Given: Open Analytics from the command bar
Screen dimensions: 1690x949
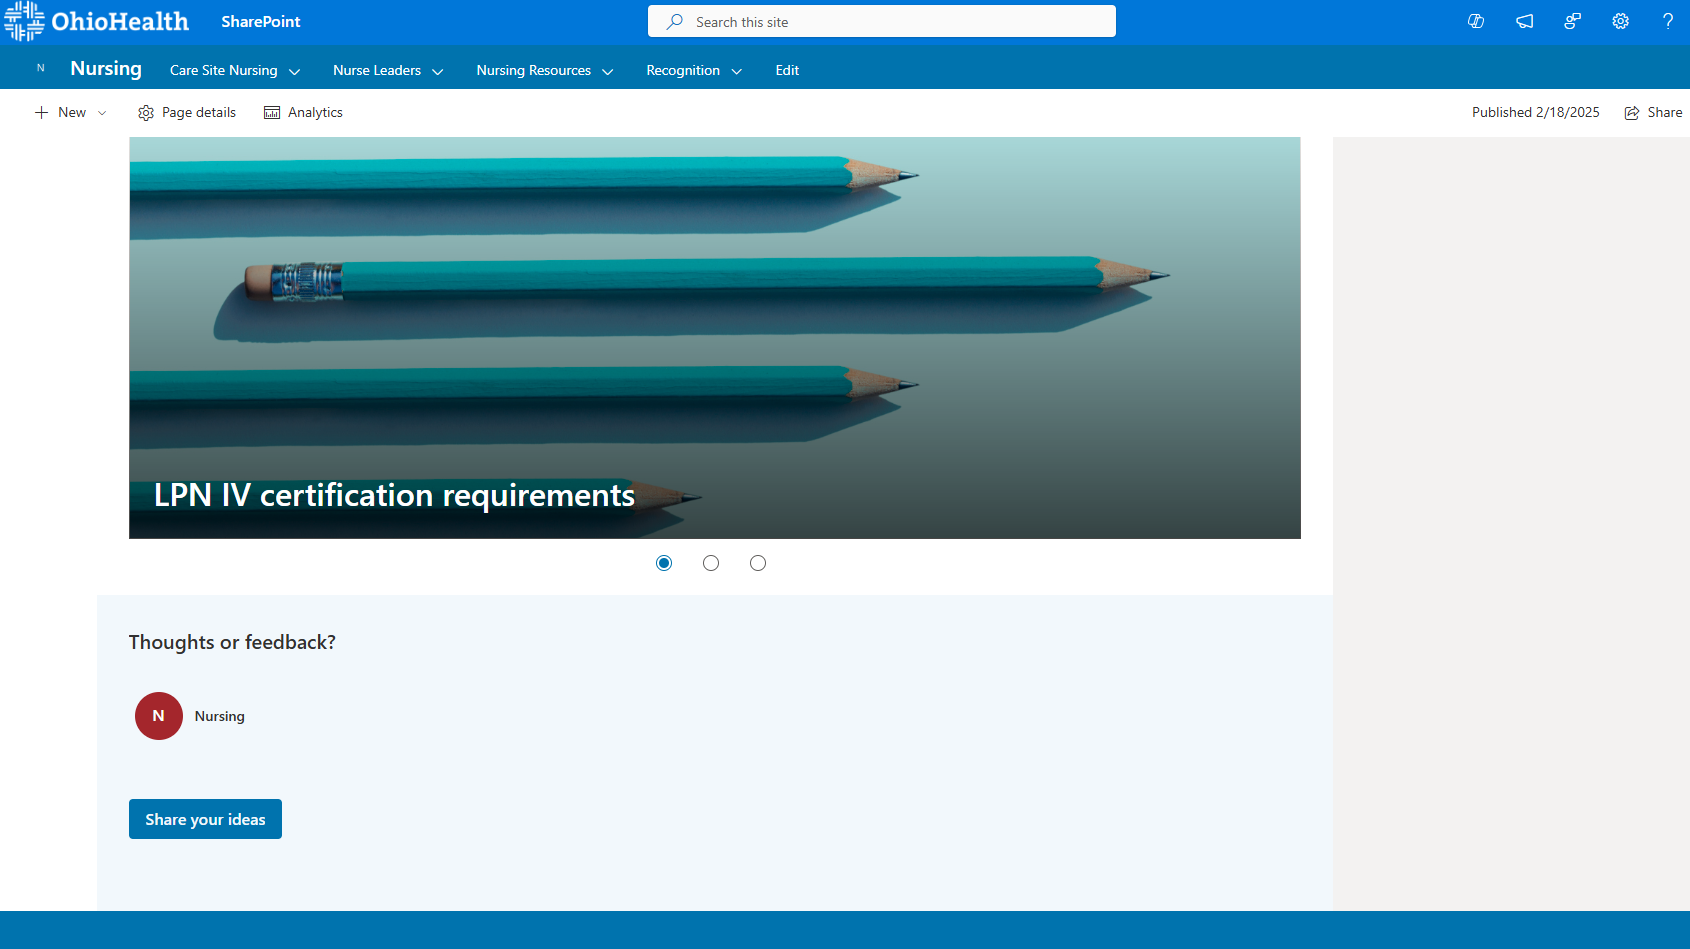Looking at the screenshot, I should 303,113.
